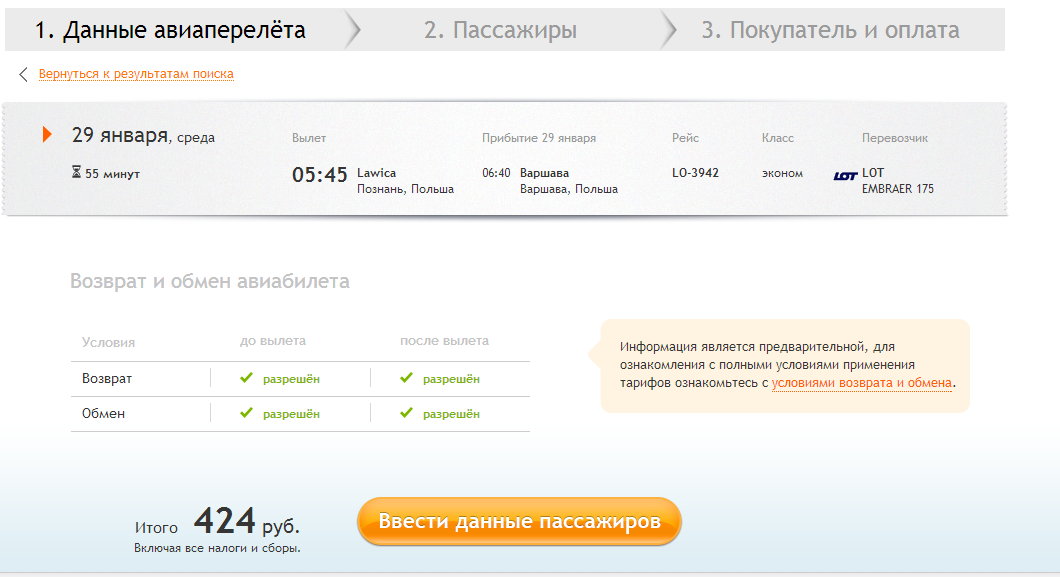Click green checkmark for Возврат до вылета

(246, 378)
